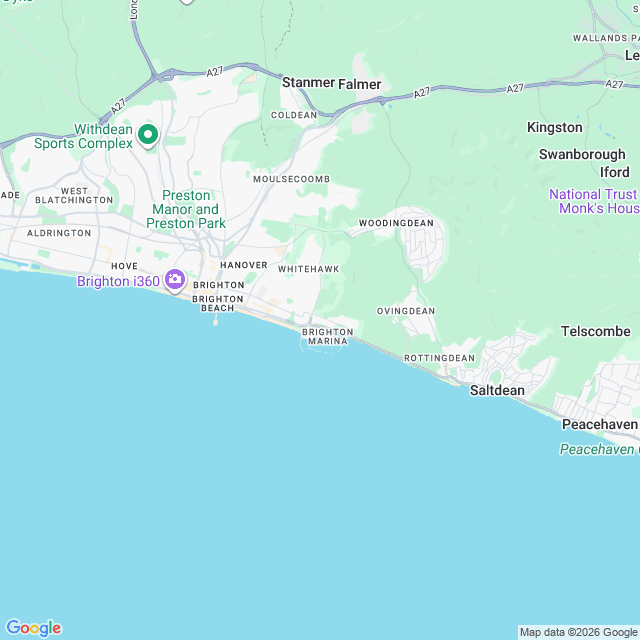The image size is (640, 640).
Task: Click the HOVE label
Action: (x=124, y=266)
